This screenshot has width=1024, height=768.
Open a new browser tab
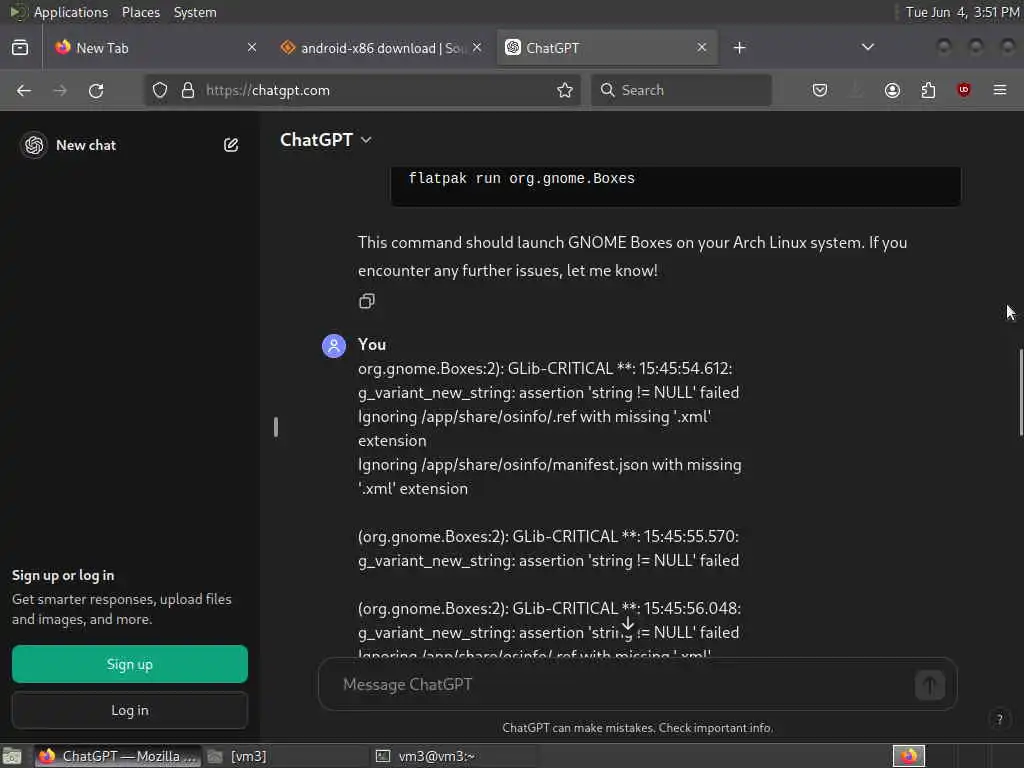[739, 48]
